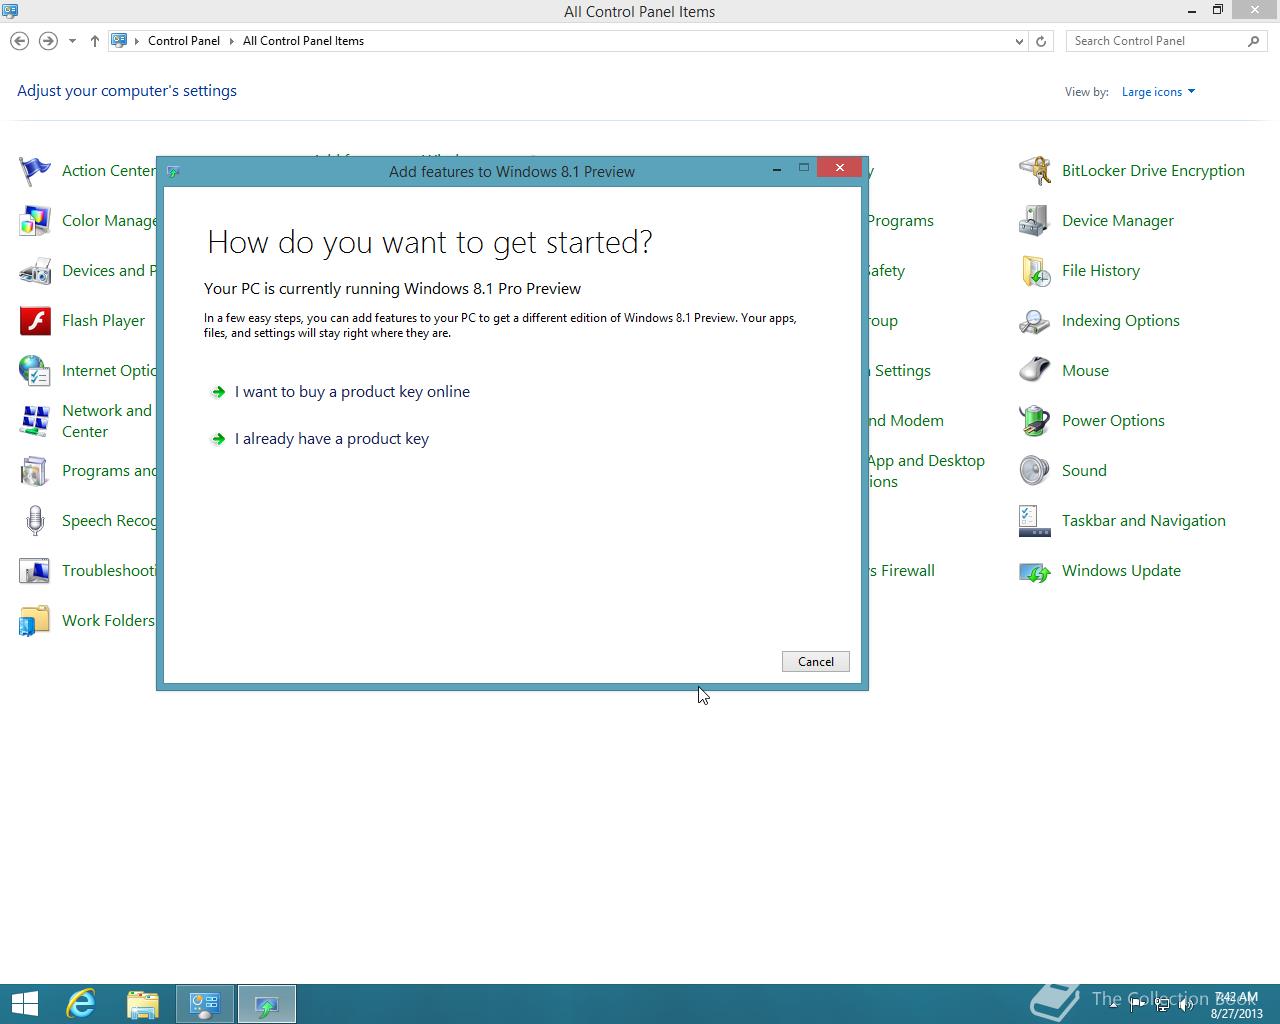Open Windows Update icon
The height and width of the screenshot is (1024, 1280).
[1035, 571]
